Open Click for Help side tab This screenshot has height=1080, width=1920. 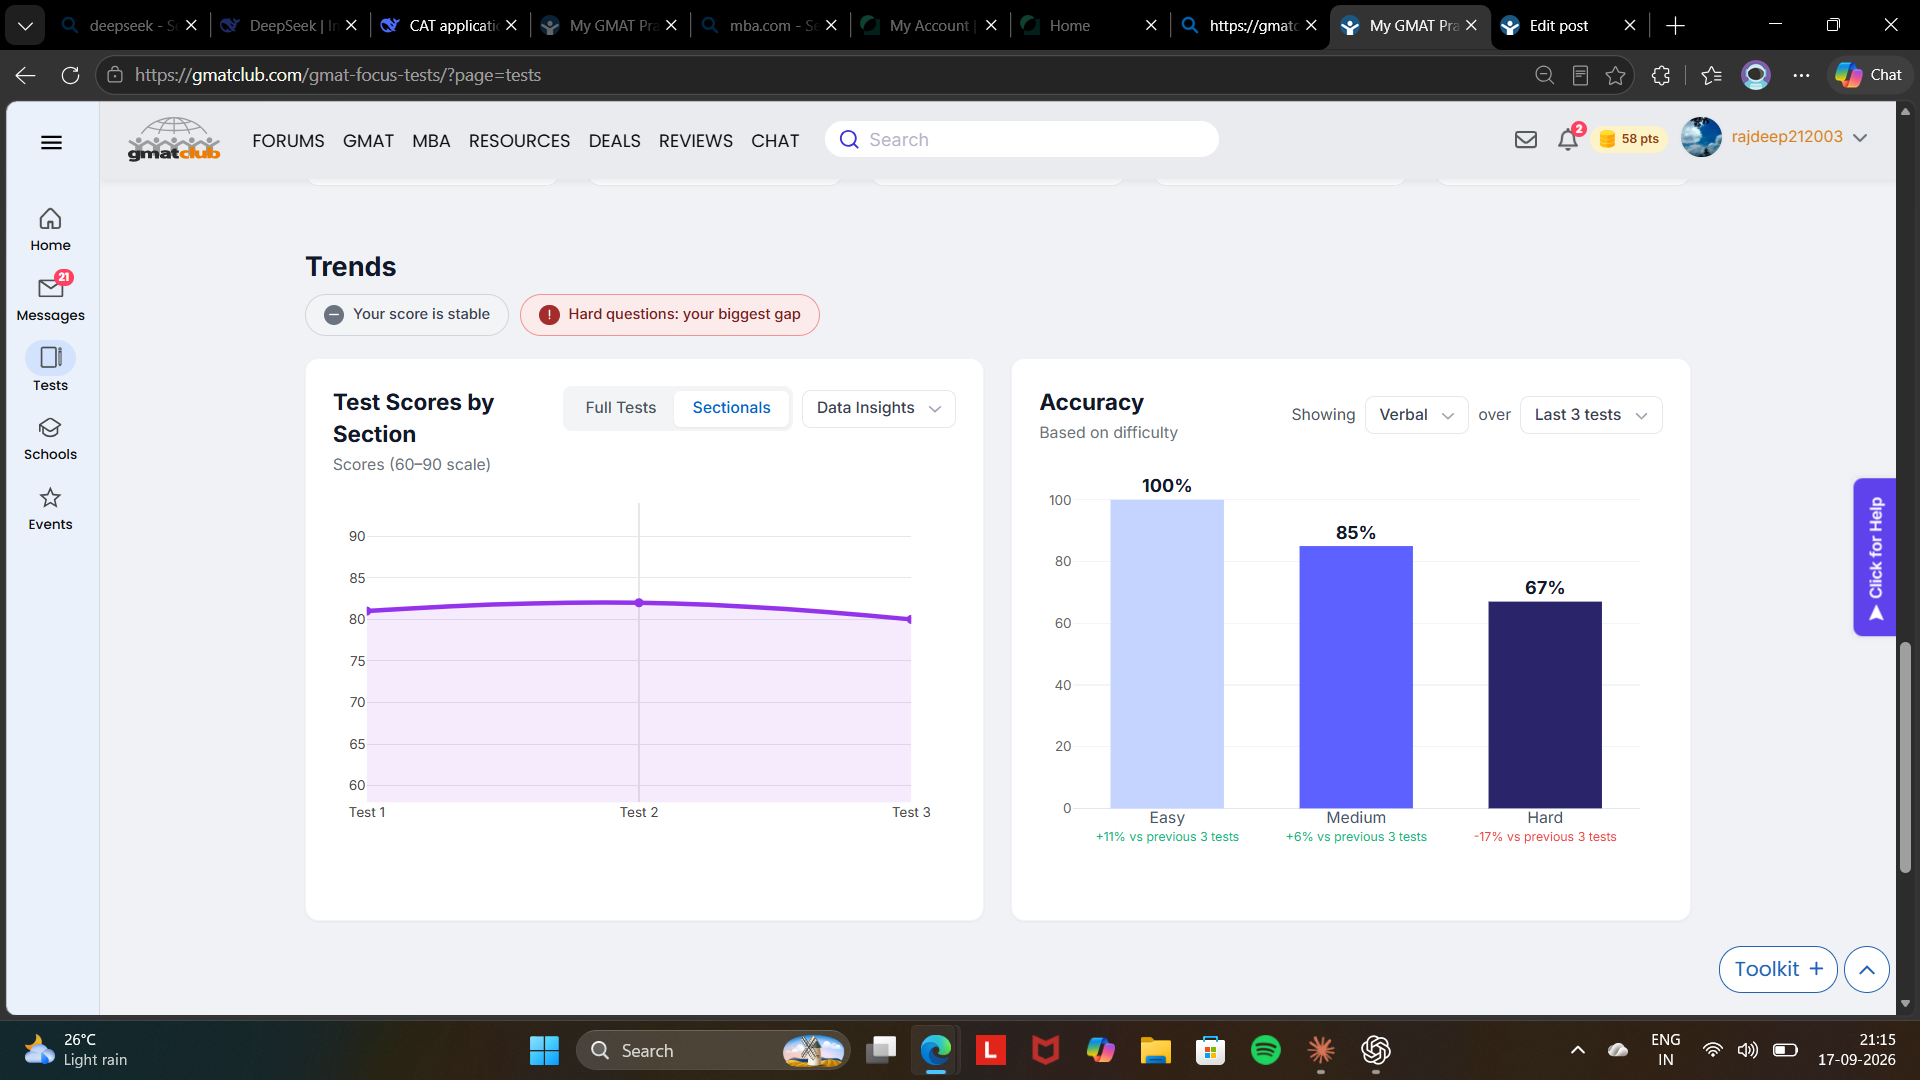[x=1875, y=557]
